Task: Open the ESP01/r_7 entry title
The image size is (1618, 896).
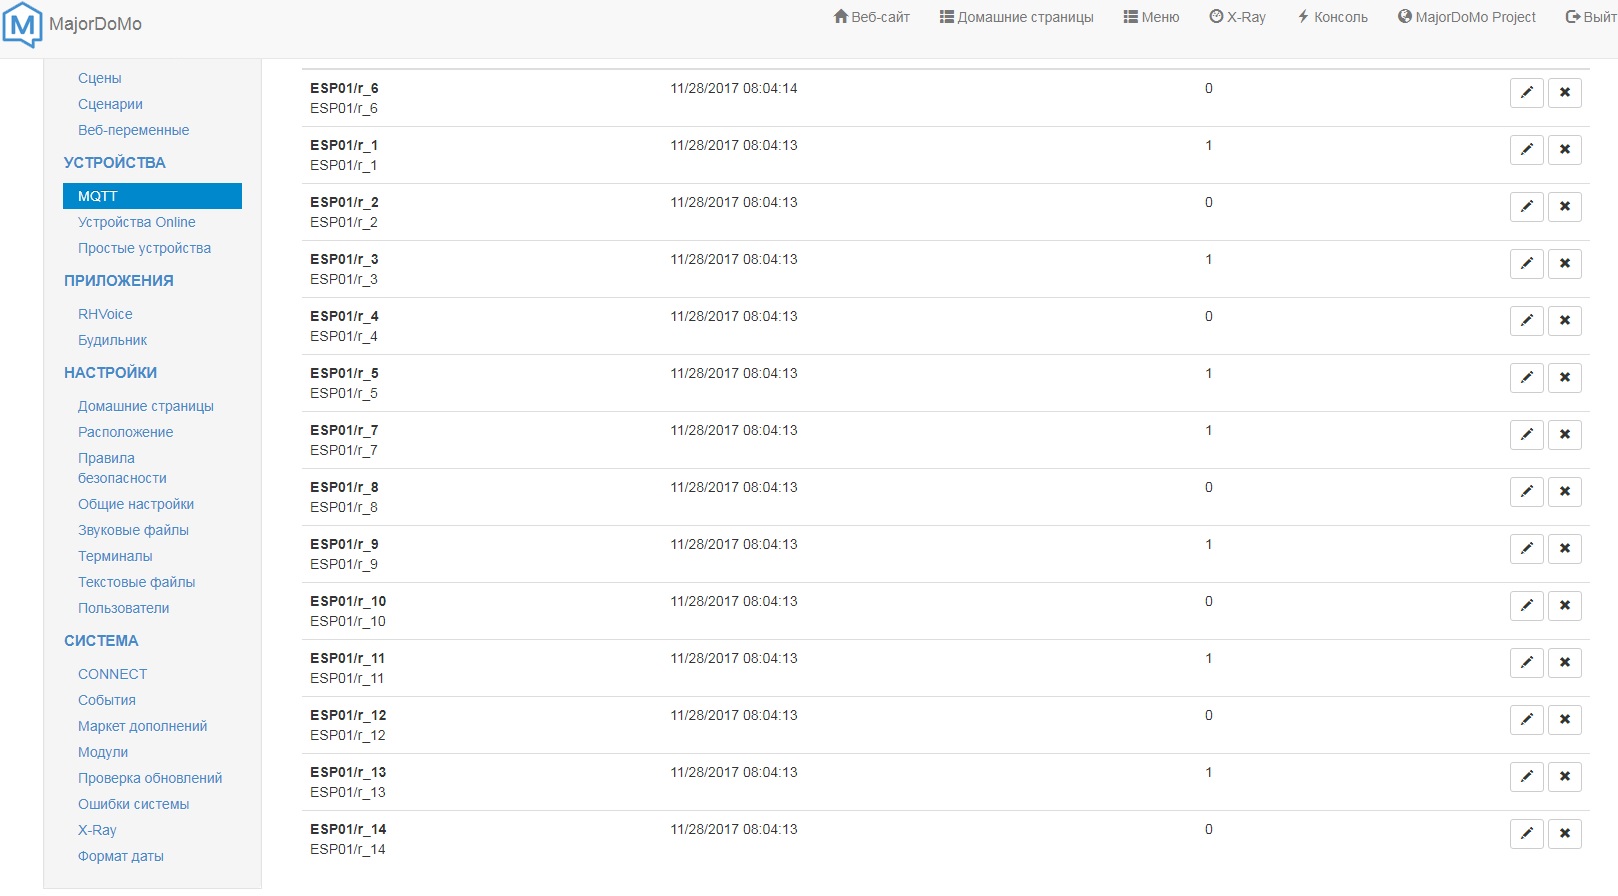Action: [344, 430]
